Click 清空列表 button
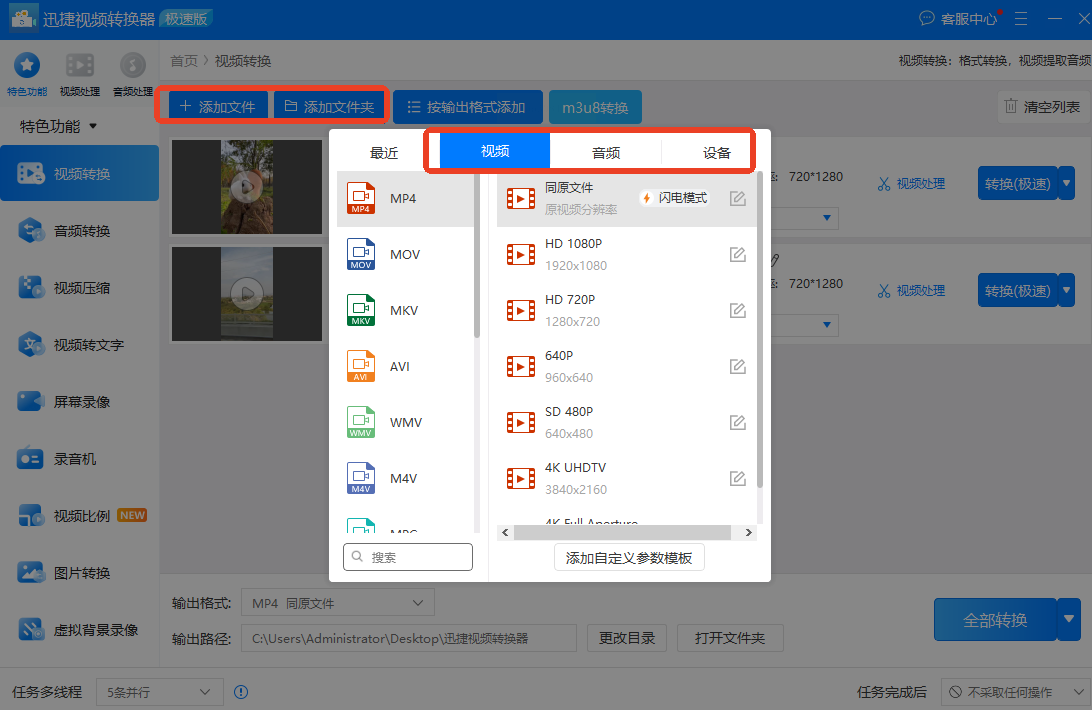The height and width of the screenshot is (710, 1092). click(1043, 107)
